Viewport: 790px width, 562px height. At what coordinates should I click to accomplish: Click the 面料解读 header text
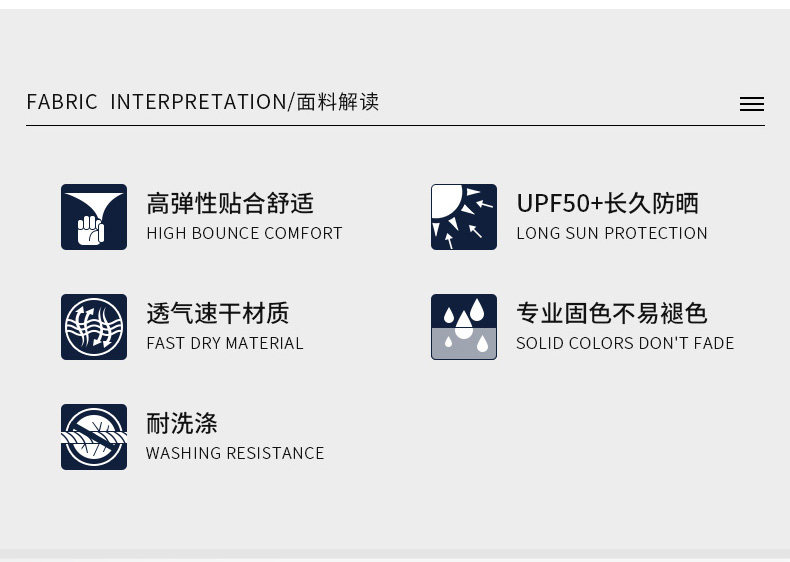click(x=338, y=102)
